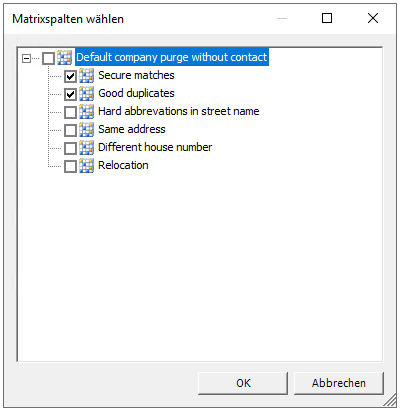Click the matrix icon beside Same address
The height and width of the screenshot is (412, 400).
pyautogui.click(x=87, y=130)
